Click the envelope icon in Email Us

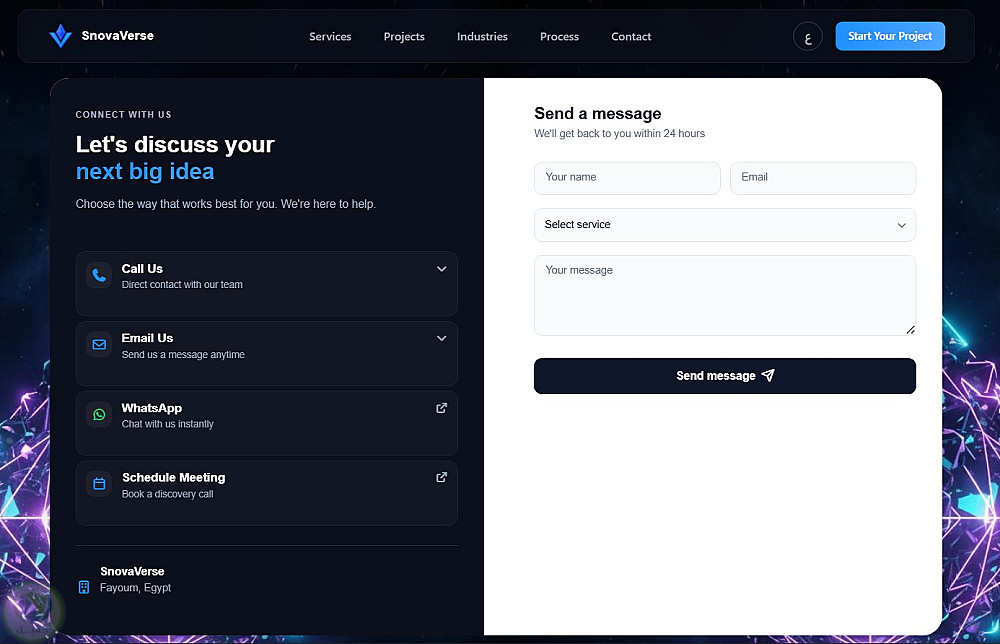(99, 345)
